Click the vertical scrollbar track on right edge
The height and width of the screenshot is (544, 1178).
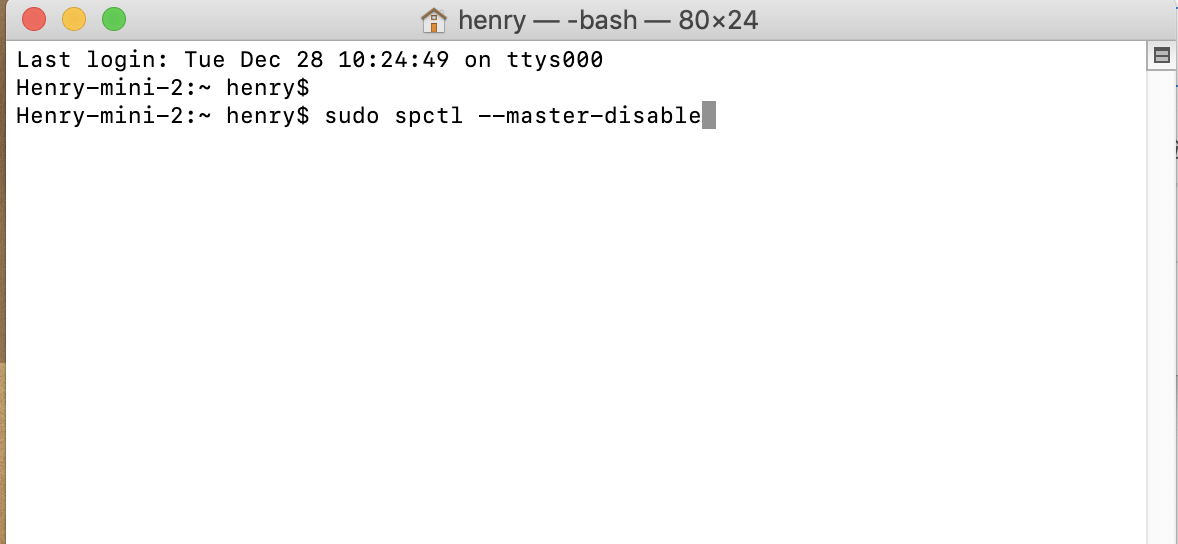click(1161, 300)
